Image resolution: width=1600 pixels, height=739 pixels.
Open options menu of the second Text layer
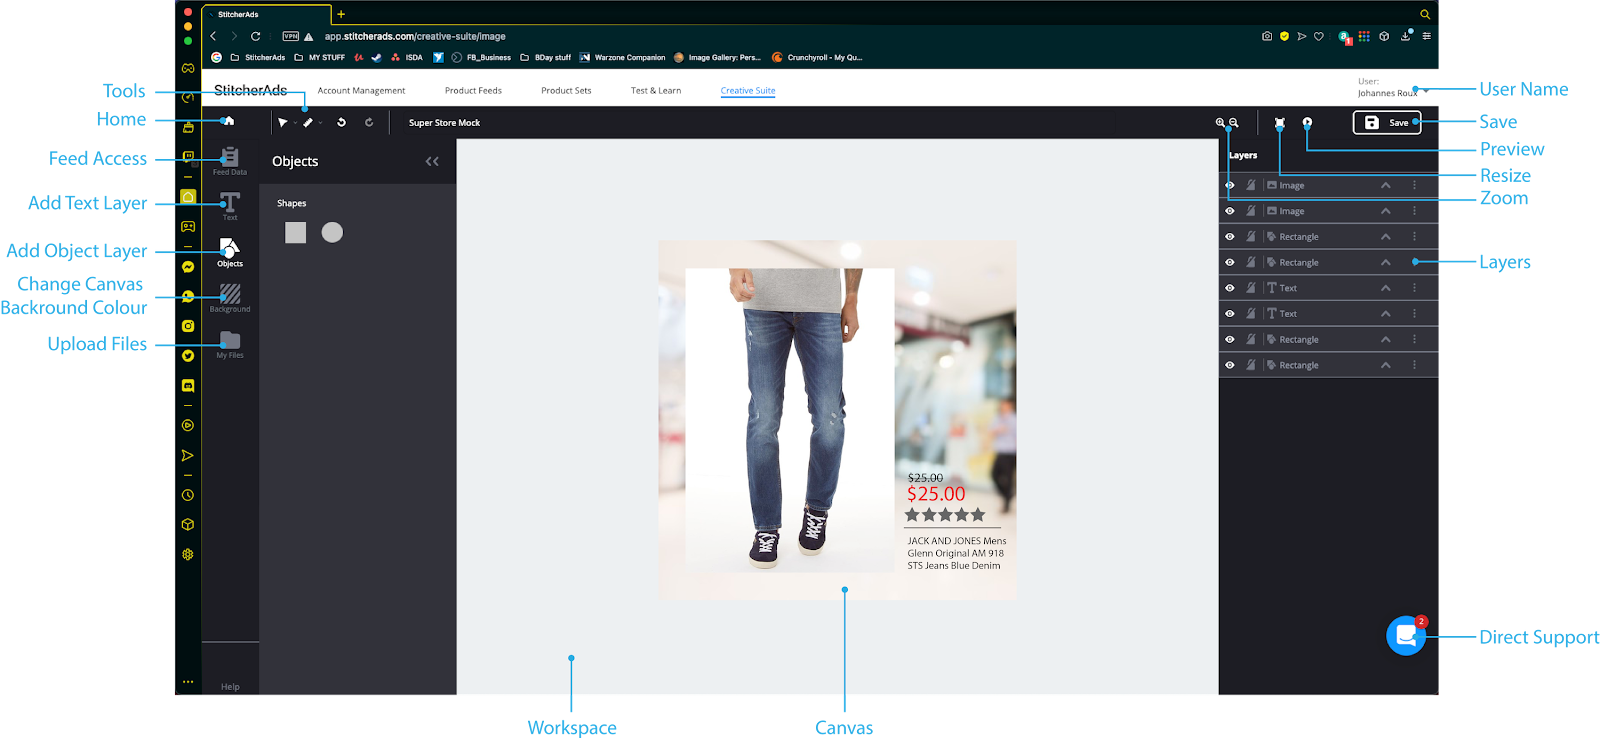coord(1414,314)
